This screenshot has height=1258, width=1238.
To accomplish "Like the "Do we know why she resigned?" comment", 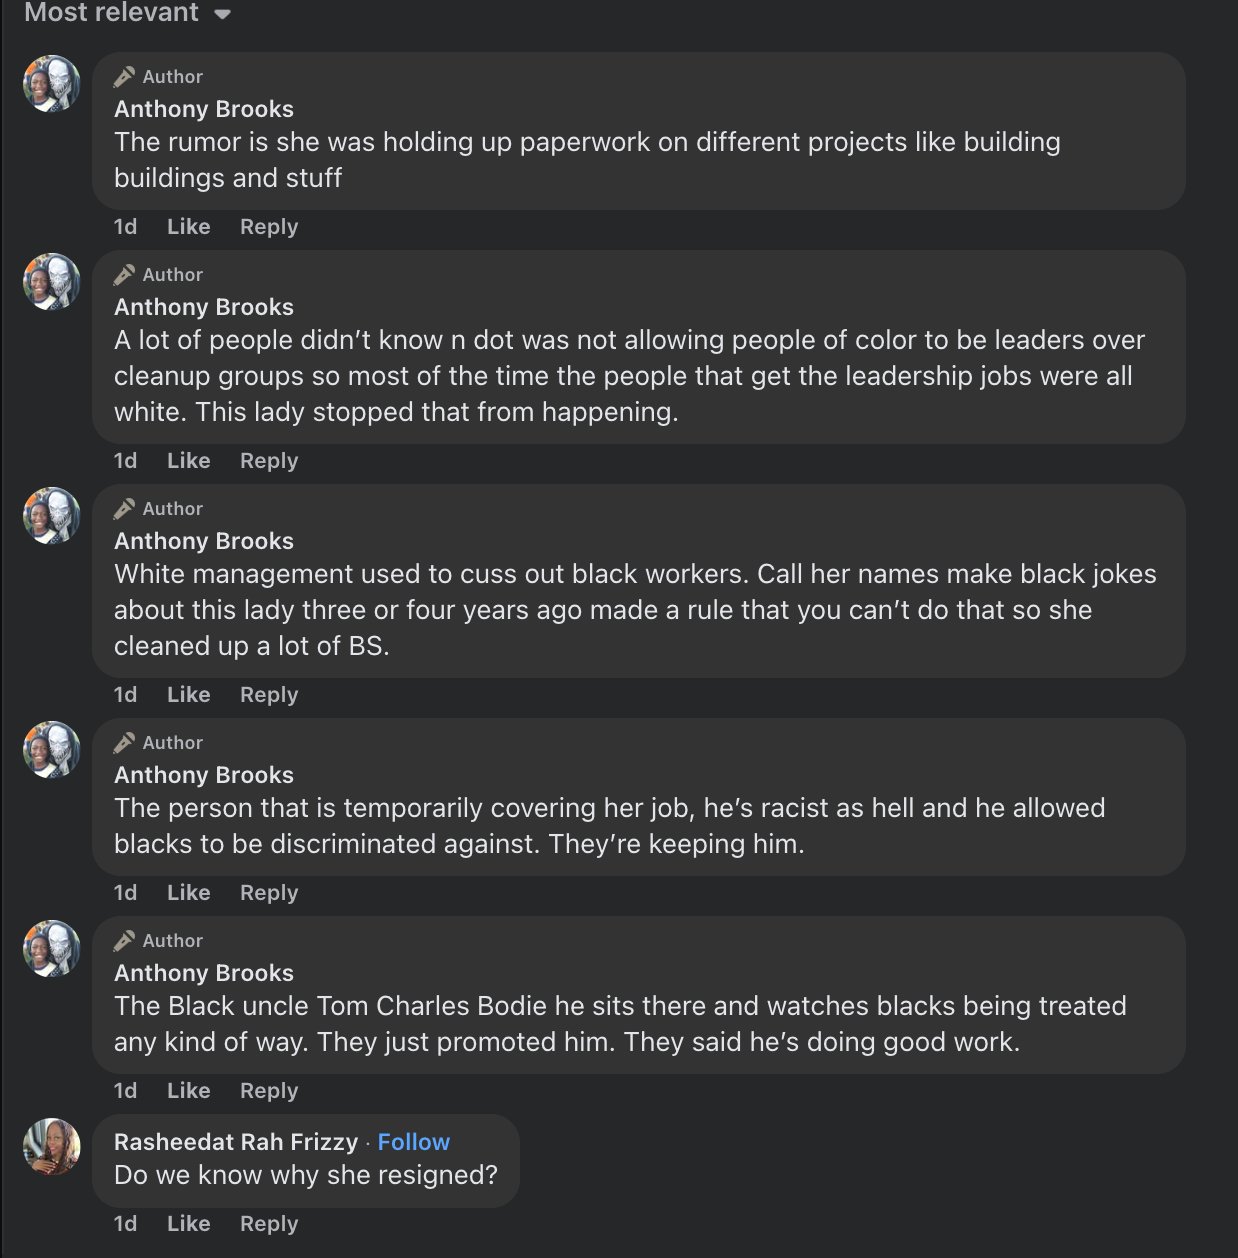I will pos(188,1224).
